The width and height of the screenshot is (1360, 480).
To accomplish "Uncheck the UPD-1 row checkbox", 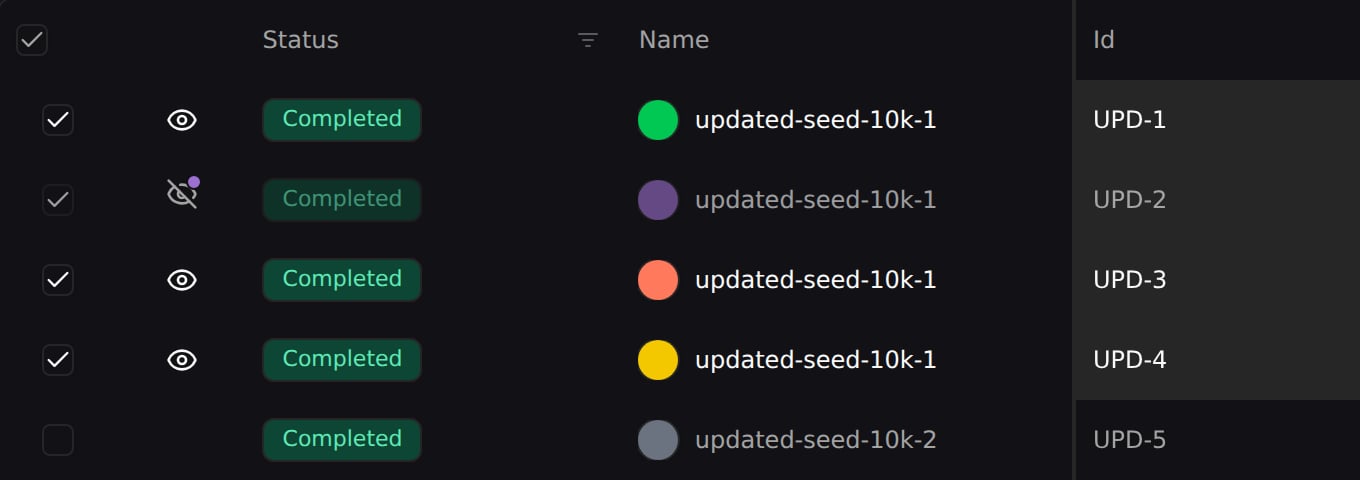I will (58, 120).
